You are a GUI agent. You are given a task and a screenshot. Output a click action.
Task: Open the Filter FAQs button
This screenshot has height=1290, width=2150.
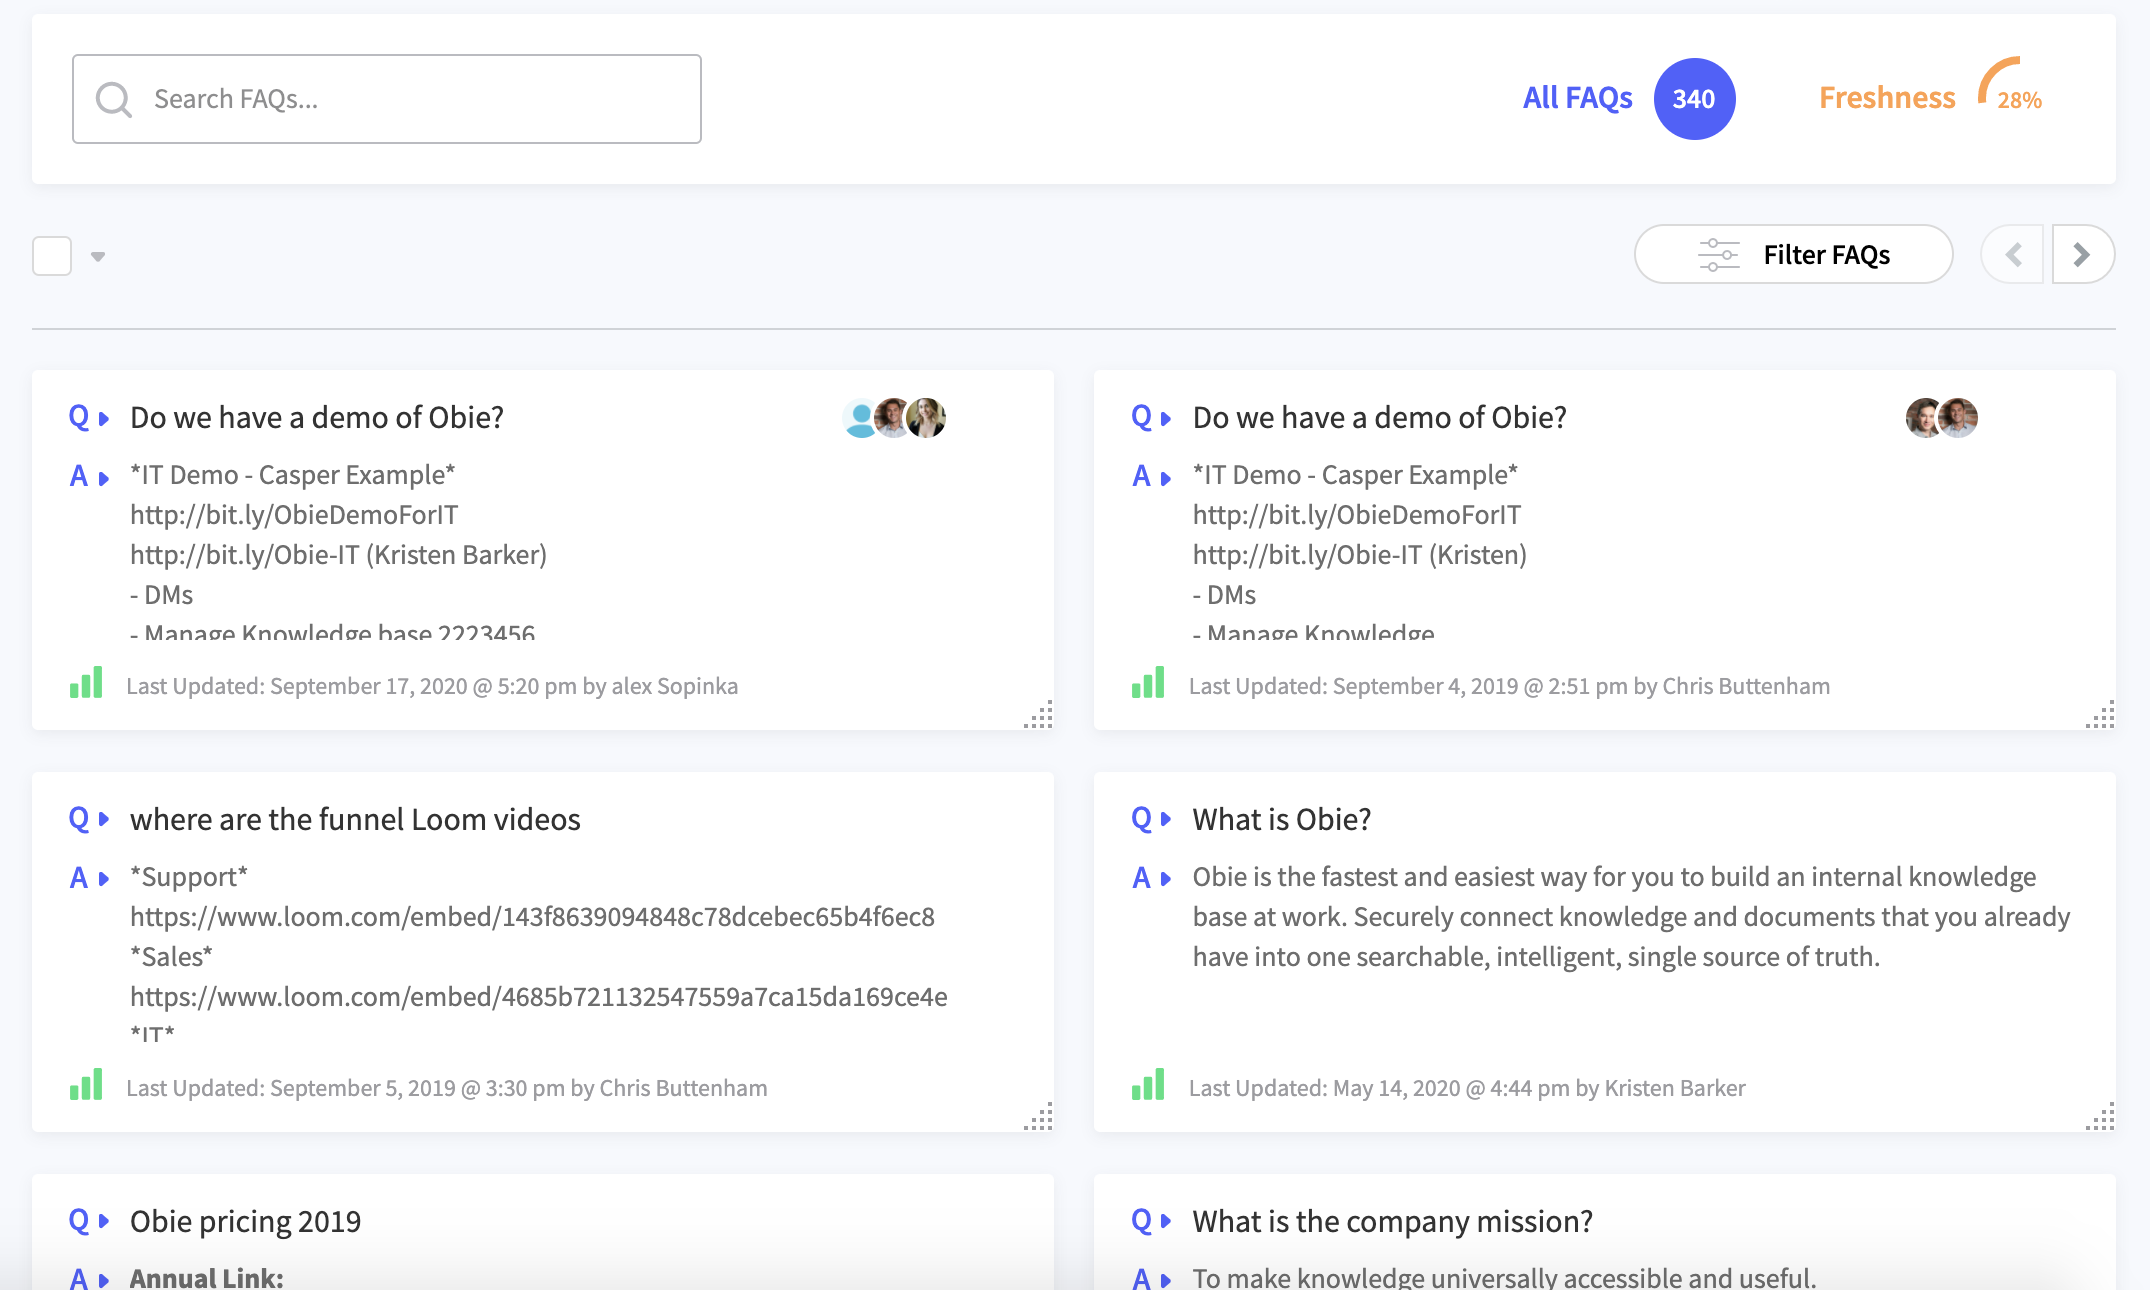click(1793, 254)
